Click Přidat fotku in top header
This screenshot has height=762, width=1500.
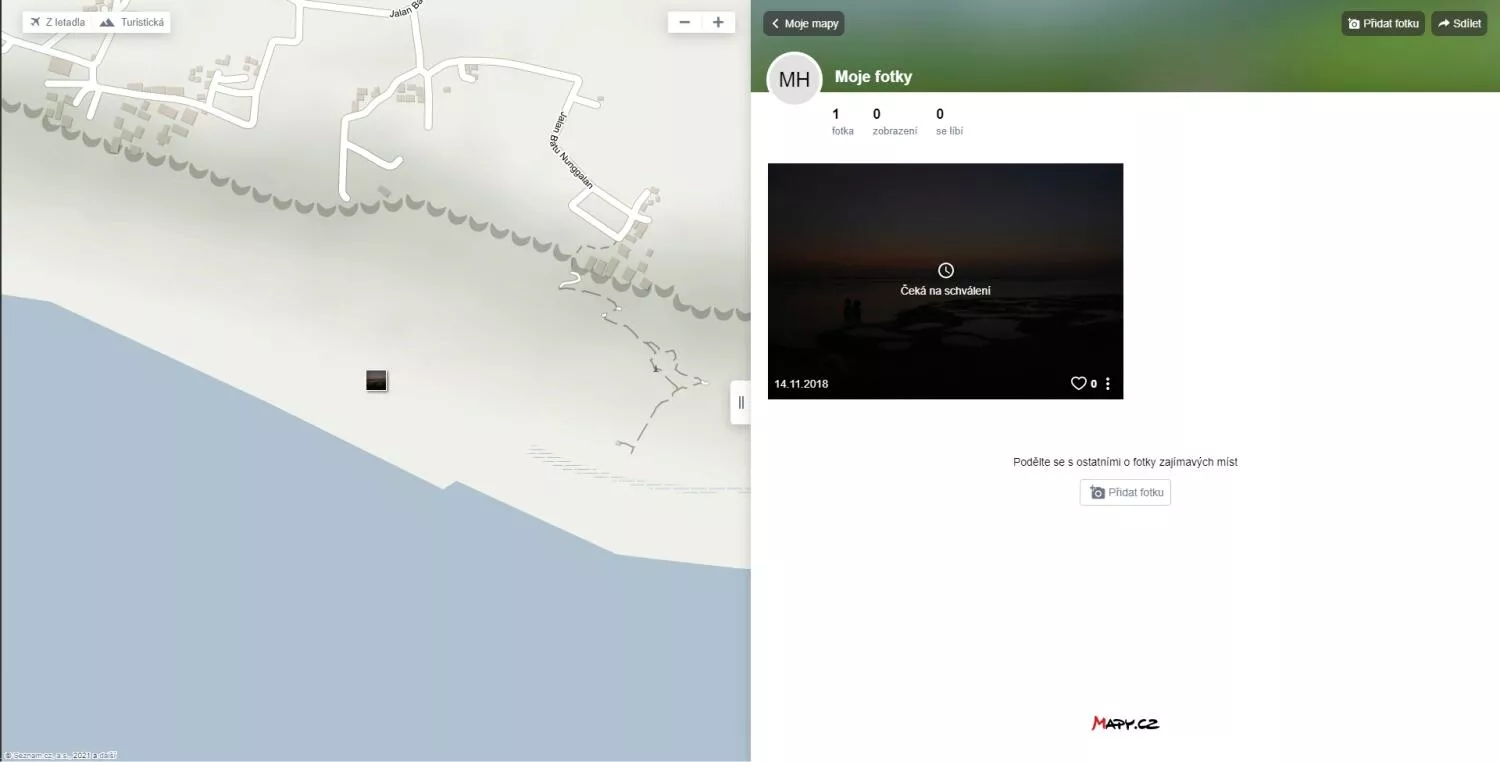(1383, 23)
